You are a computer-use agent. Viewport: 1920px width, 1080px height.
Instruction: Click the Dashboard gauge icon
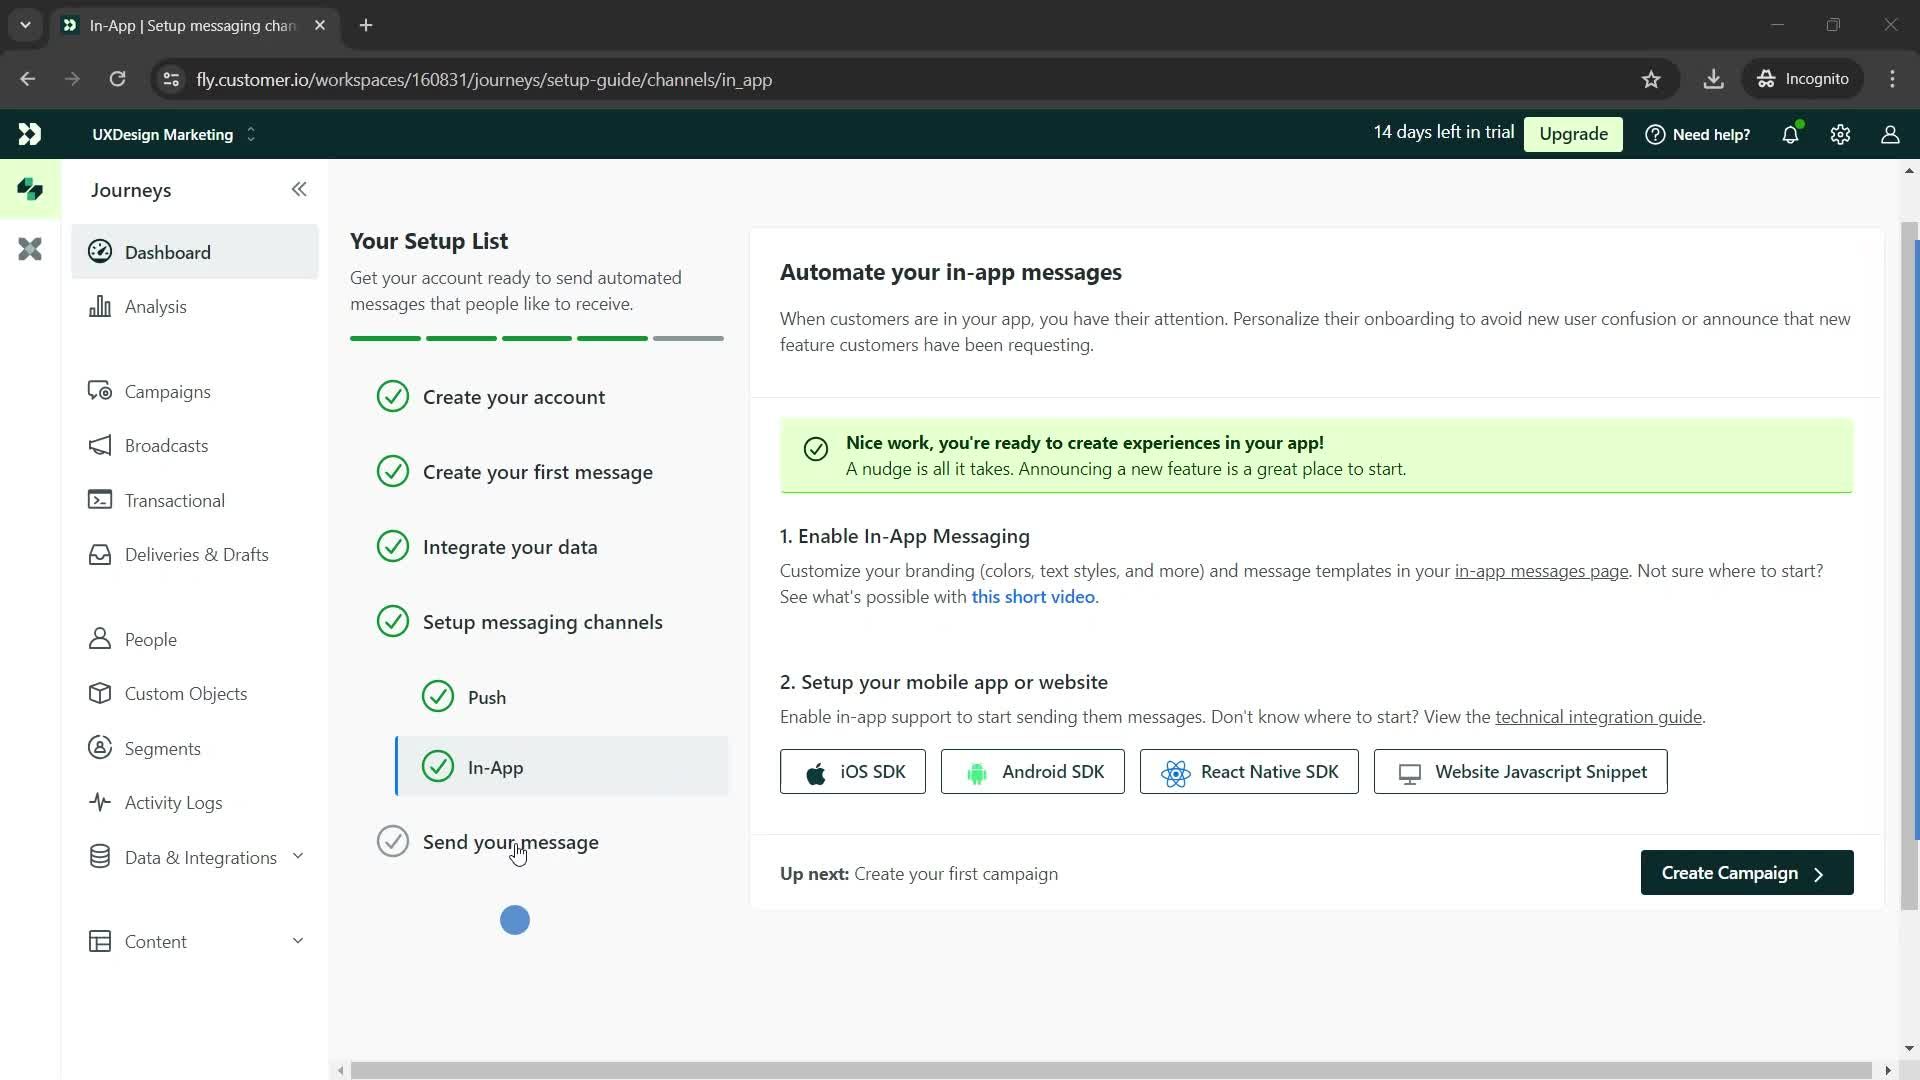coord(100,252)
